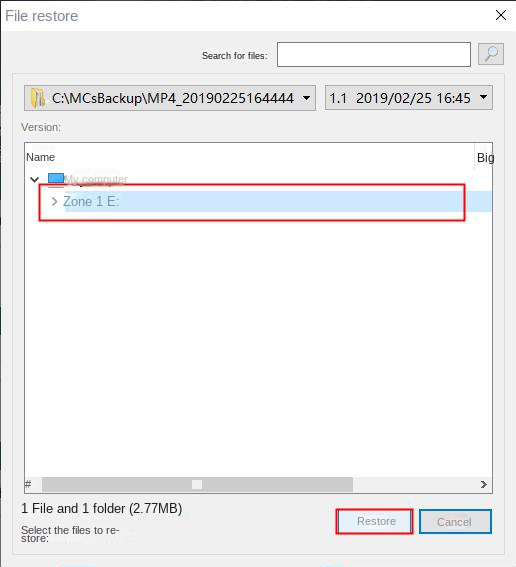The image size is (516, 567).
Task: Select the My computer tree label
Action: point(96,179)
